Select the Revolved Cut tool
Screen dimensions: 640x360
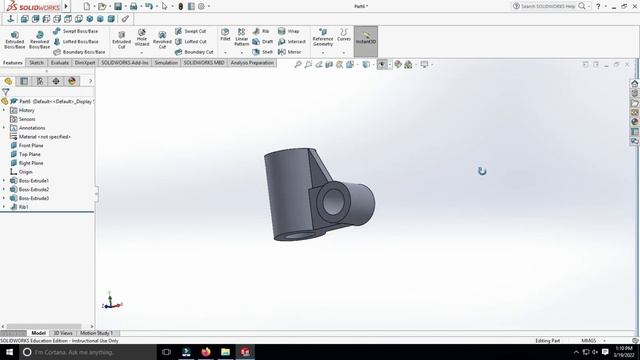click(x=162, y=40)
